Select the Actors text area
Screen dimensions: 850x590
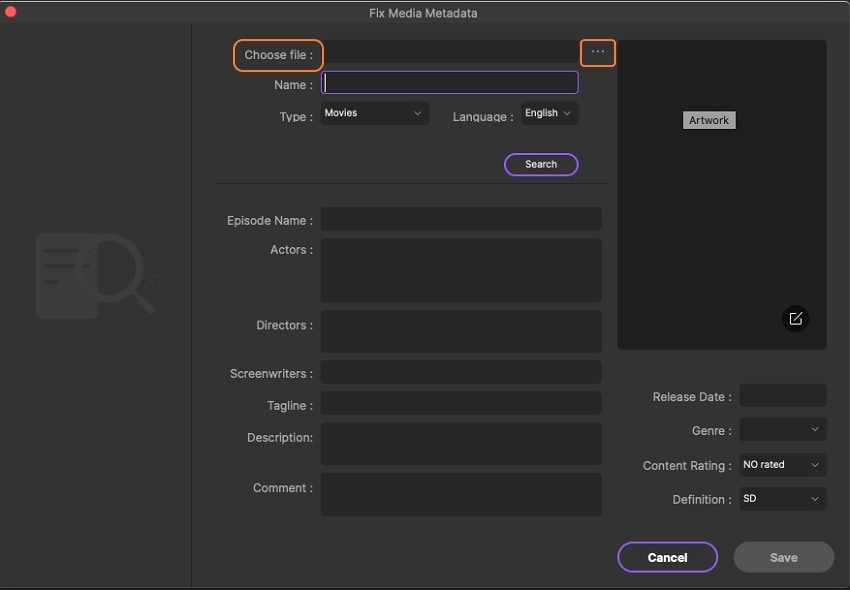point(461,270)
